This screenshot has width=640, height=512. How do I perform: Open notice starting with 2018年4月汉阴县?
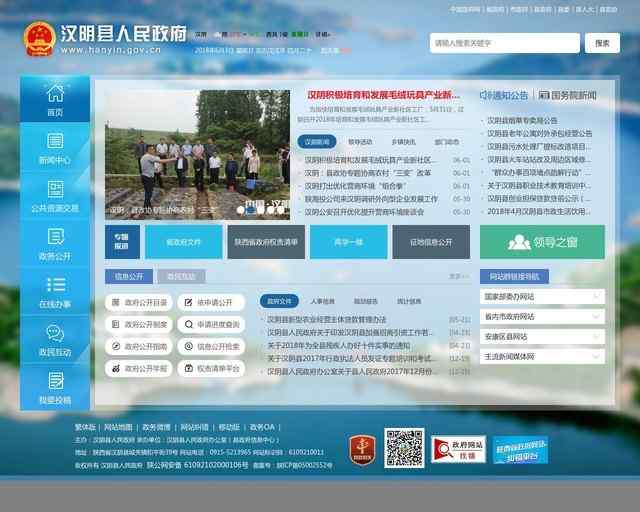tap(539, 211)
